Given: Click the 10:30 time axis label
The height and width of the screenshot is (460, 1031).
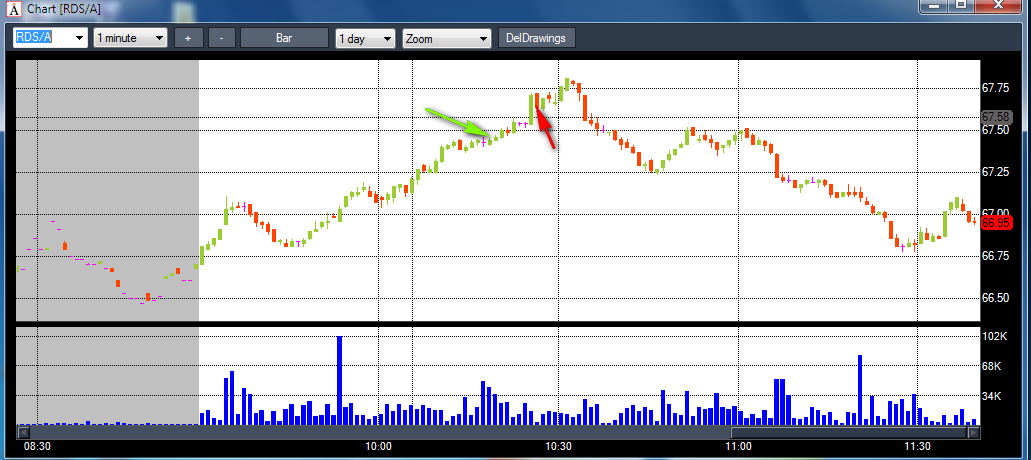Looking at the screenshot, I should click(558, 446).
